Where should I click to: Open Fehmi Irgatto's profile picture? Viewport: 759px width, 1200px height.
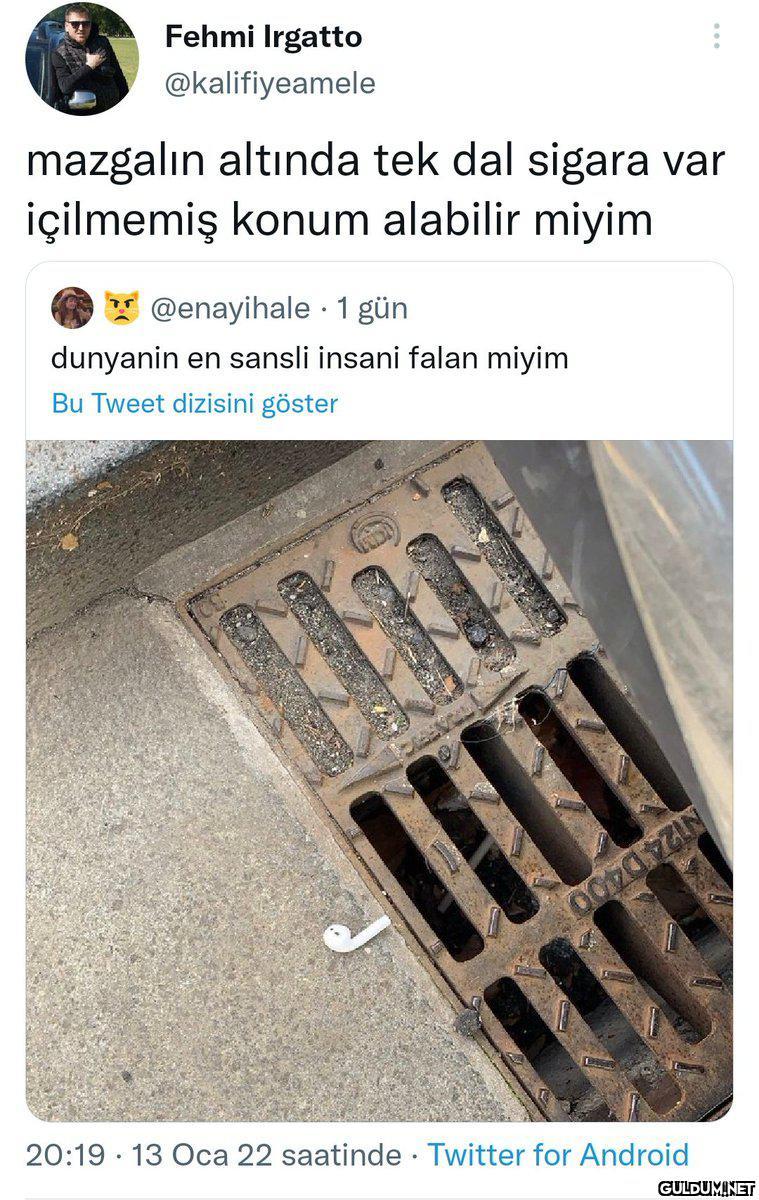[x=82, y=59]
